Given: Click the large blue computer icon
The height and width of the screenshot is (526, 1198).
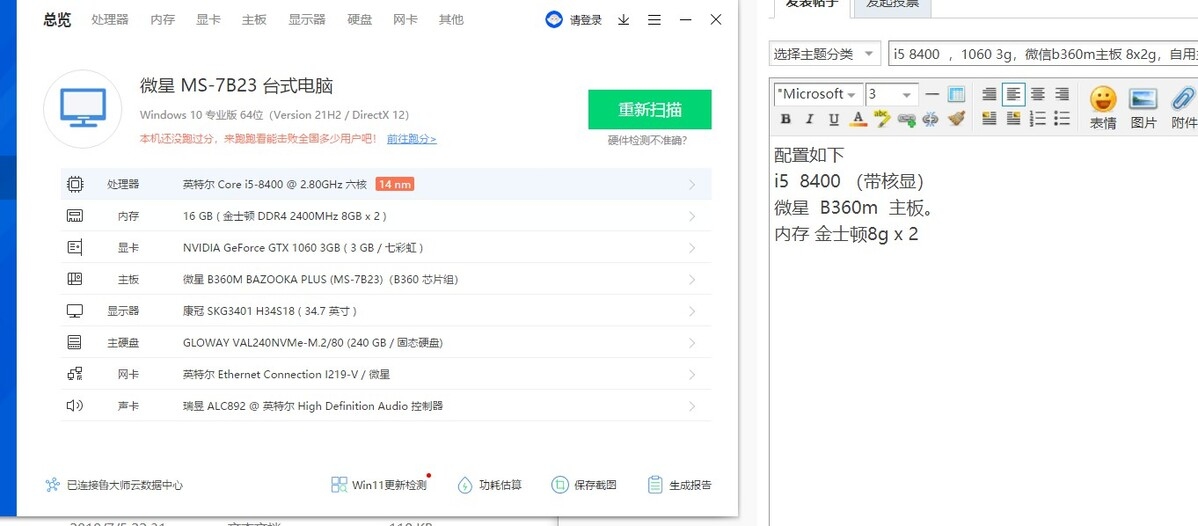Looking at the screenshot, I should (x=83, y=109).
